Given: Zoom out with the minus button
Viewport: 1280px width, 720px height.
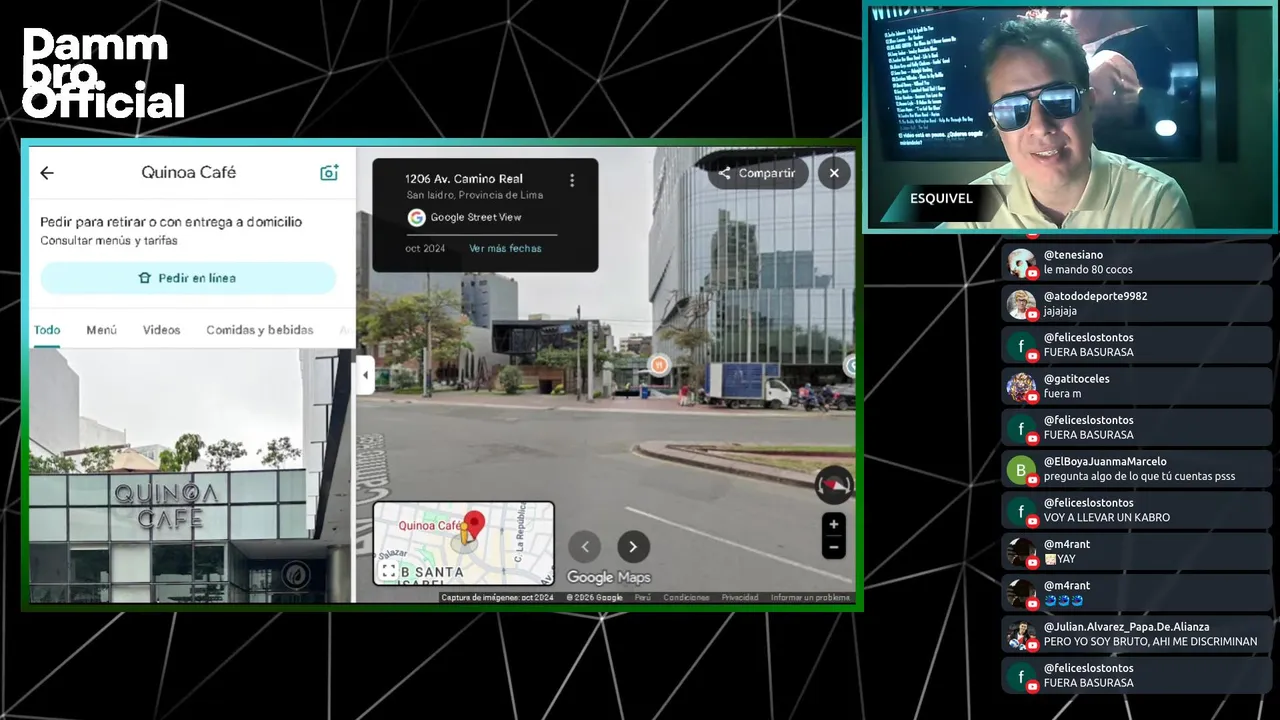Looking at the screenshot, I should tap(833, 547).
